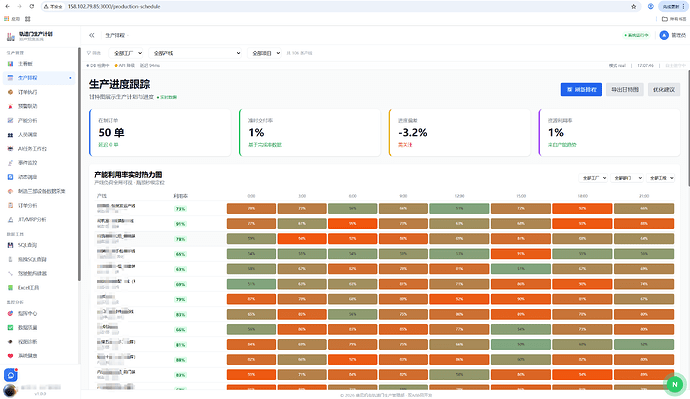Click the address bar URL
This screenshot has width=690, height=399.
pyautogui.click(x=114, y=7)
